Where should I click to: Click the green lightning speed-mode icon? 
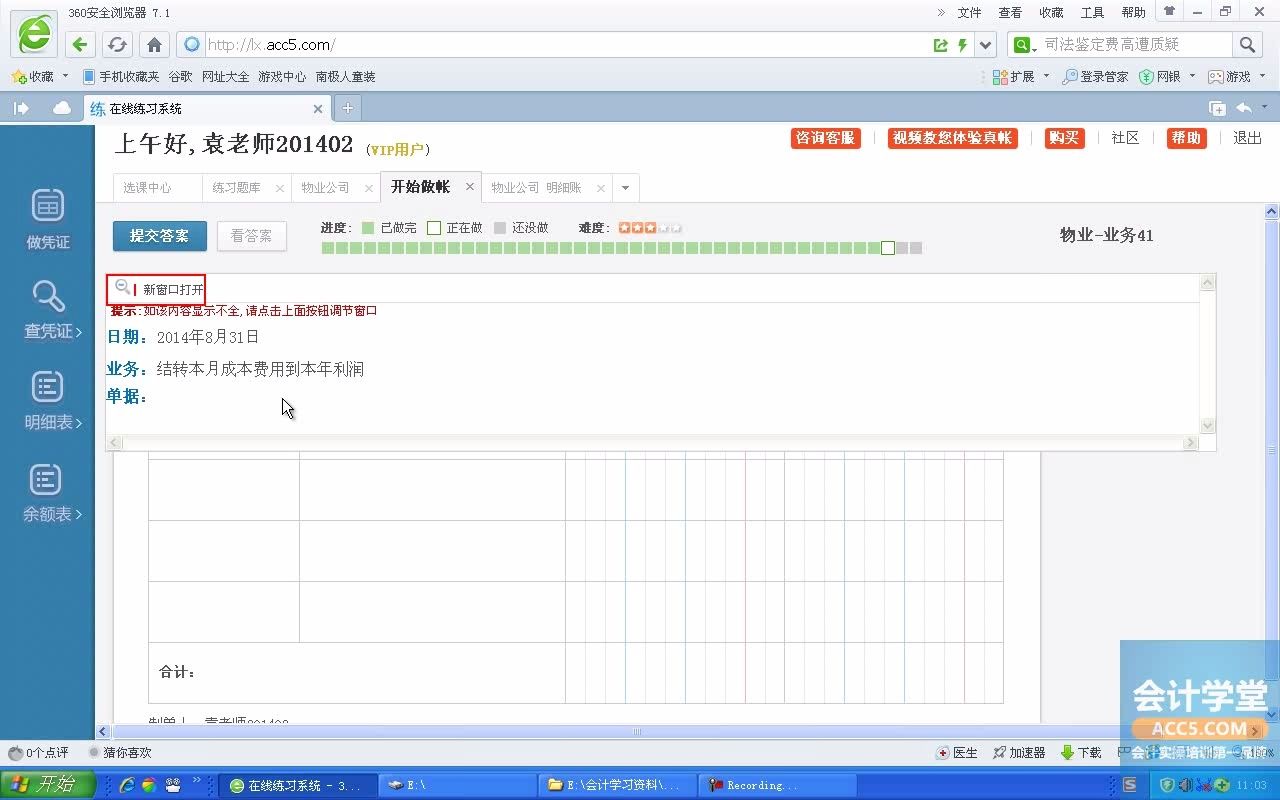tap(962, 45)
